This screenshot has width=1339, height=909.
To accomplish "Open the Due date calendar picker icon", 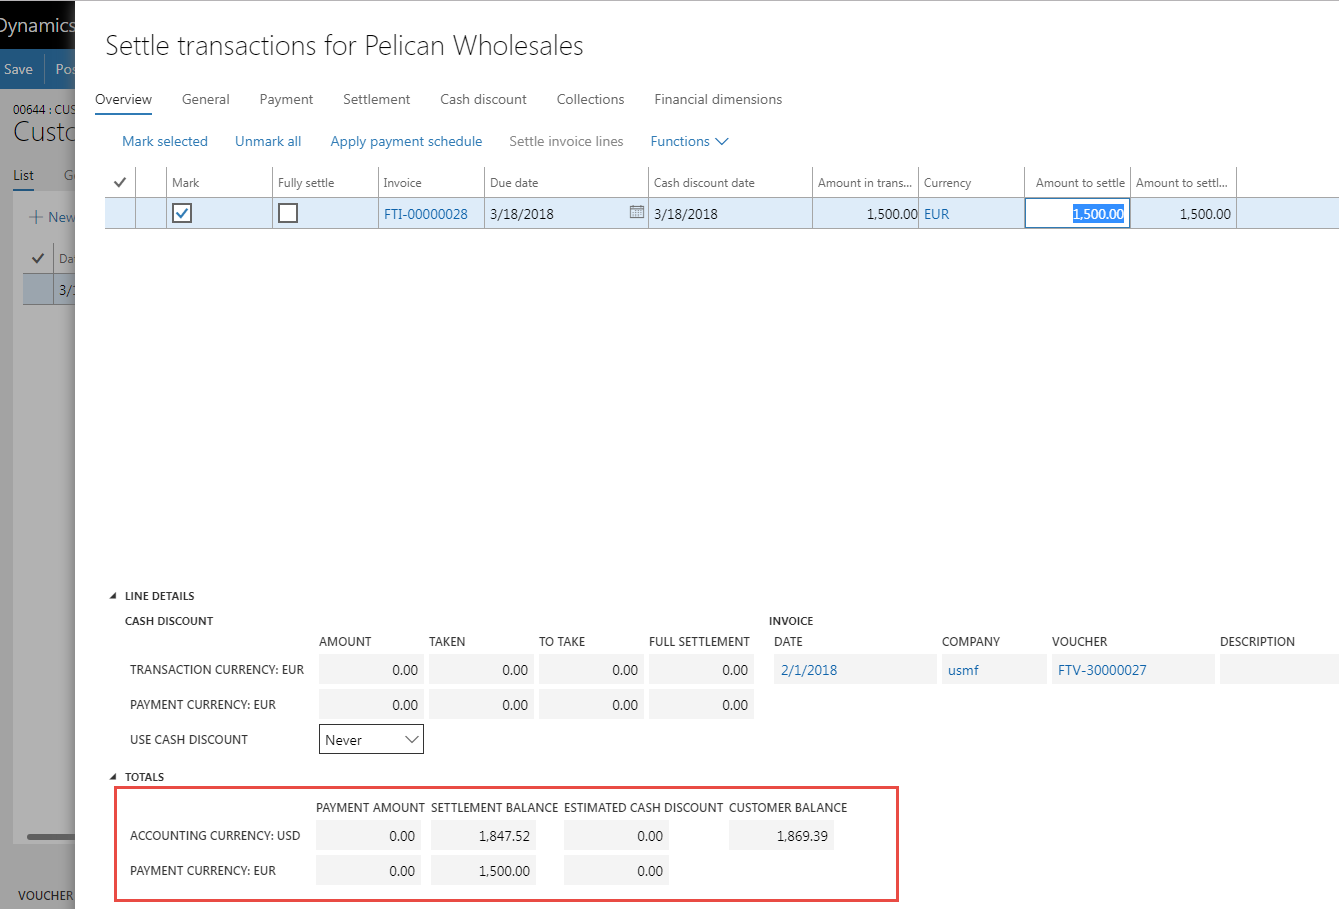I will (636, 212).
